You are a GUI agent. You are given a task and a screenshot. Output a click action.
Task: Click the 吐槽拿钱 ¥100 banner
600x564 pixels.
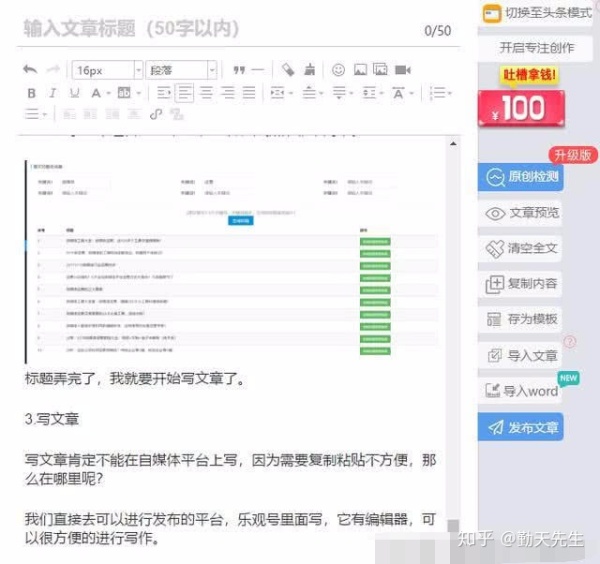(521, 99)
